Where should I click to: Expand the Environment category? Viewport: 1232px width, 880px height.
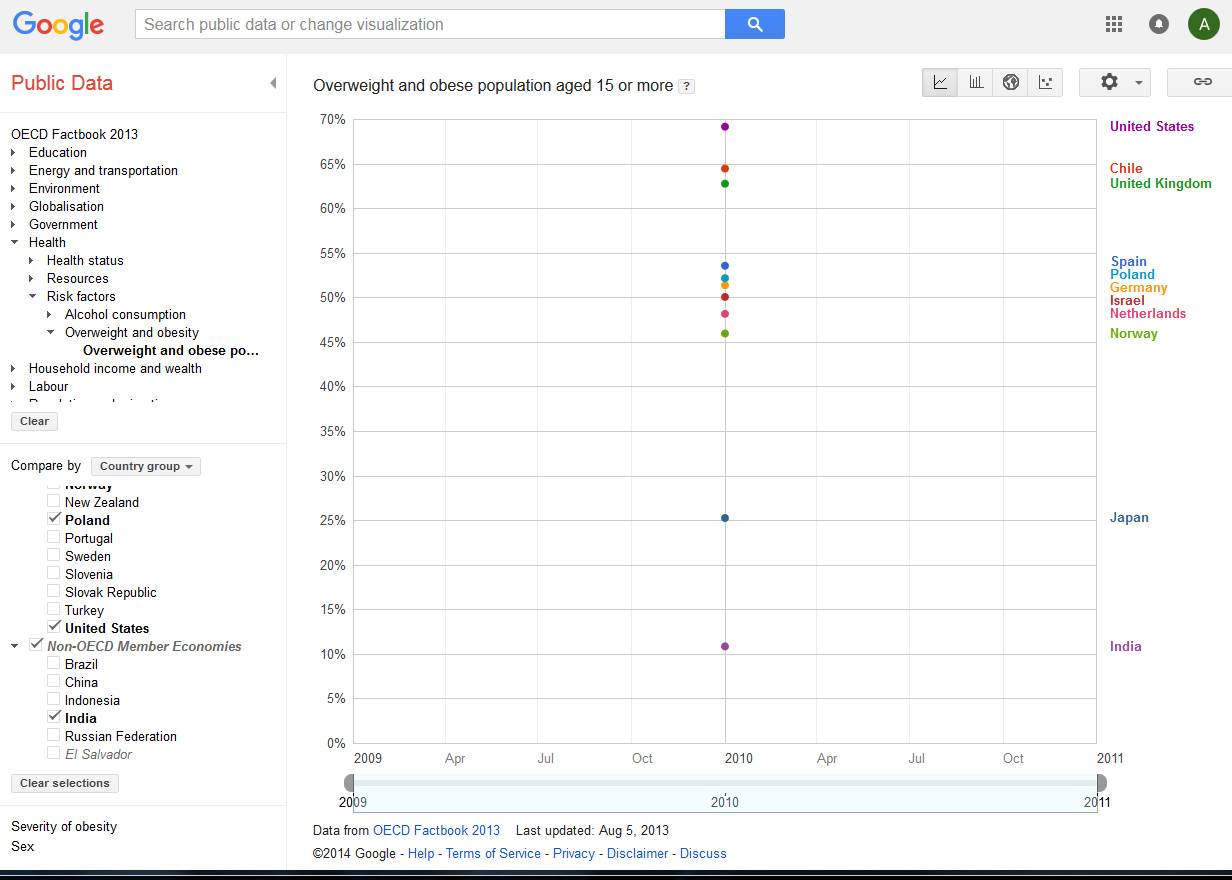click(x=14, y=188)
